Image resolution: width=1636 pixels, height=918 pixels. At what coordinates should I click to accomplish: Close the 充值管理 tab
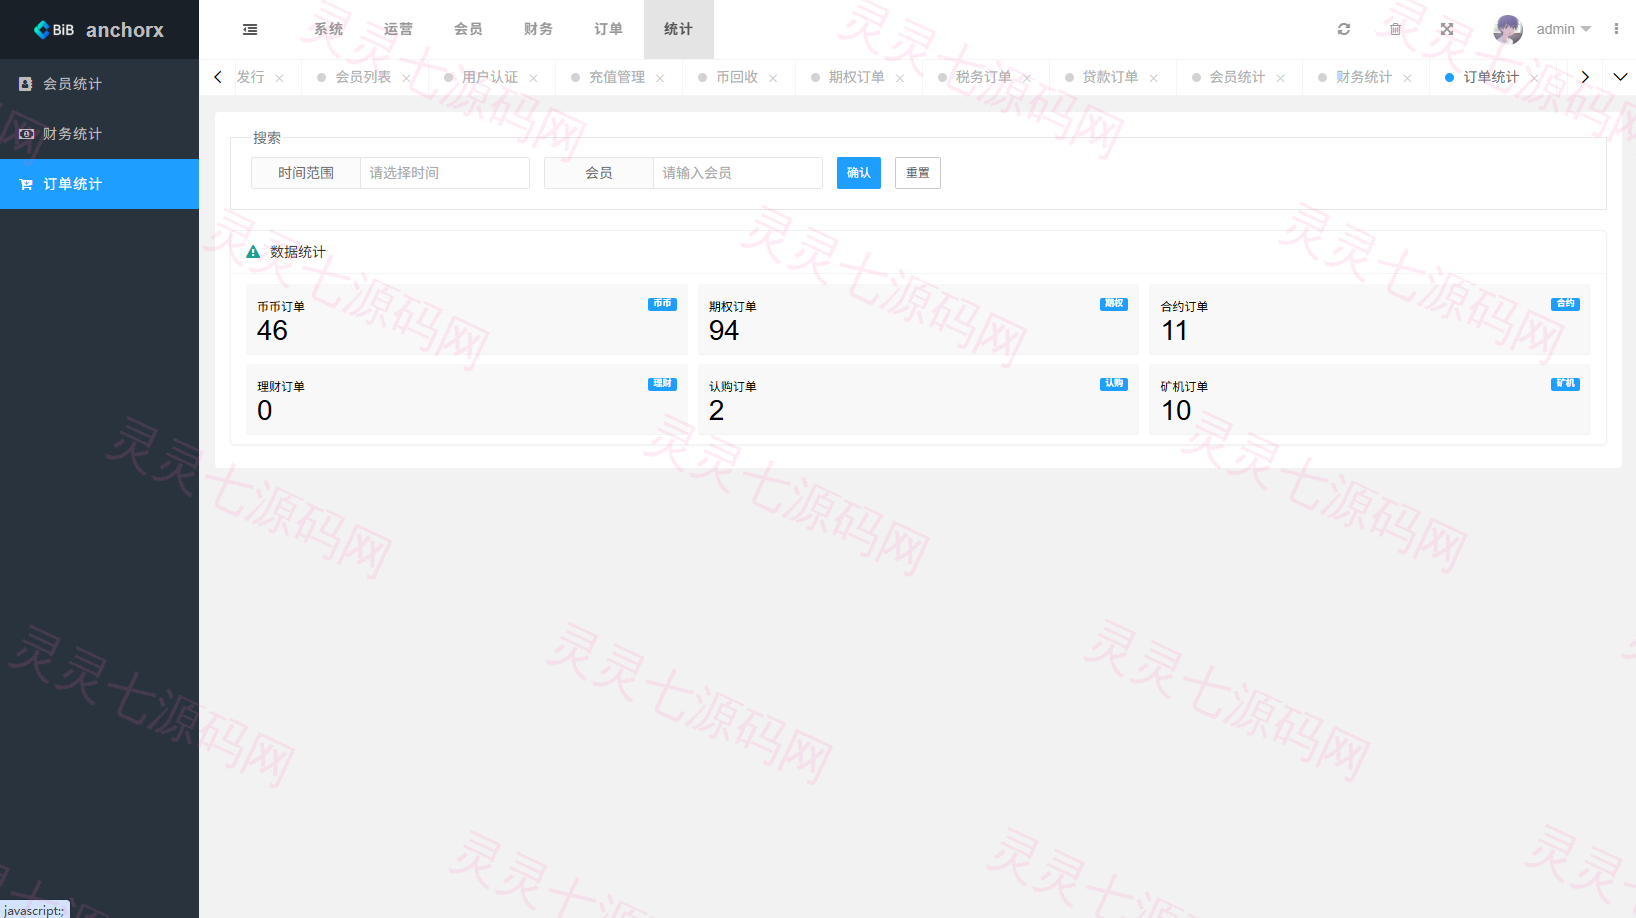click(660, 78)
